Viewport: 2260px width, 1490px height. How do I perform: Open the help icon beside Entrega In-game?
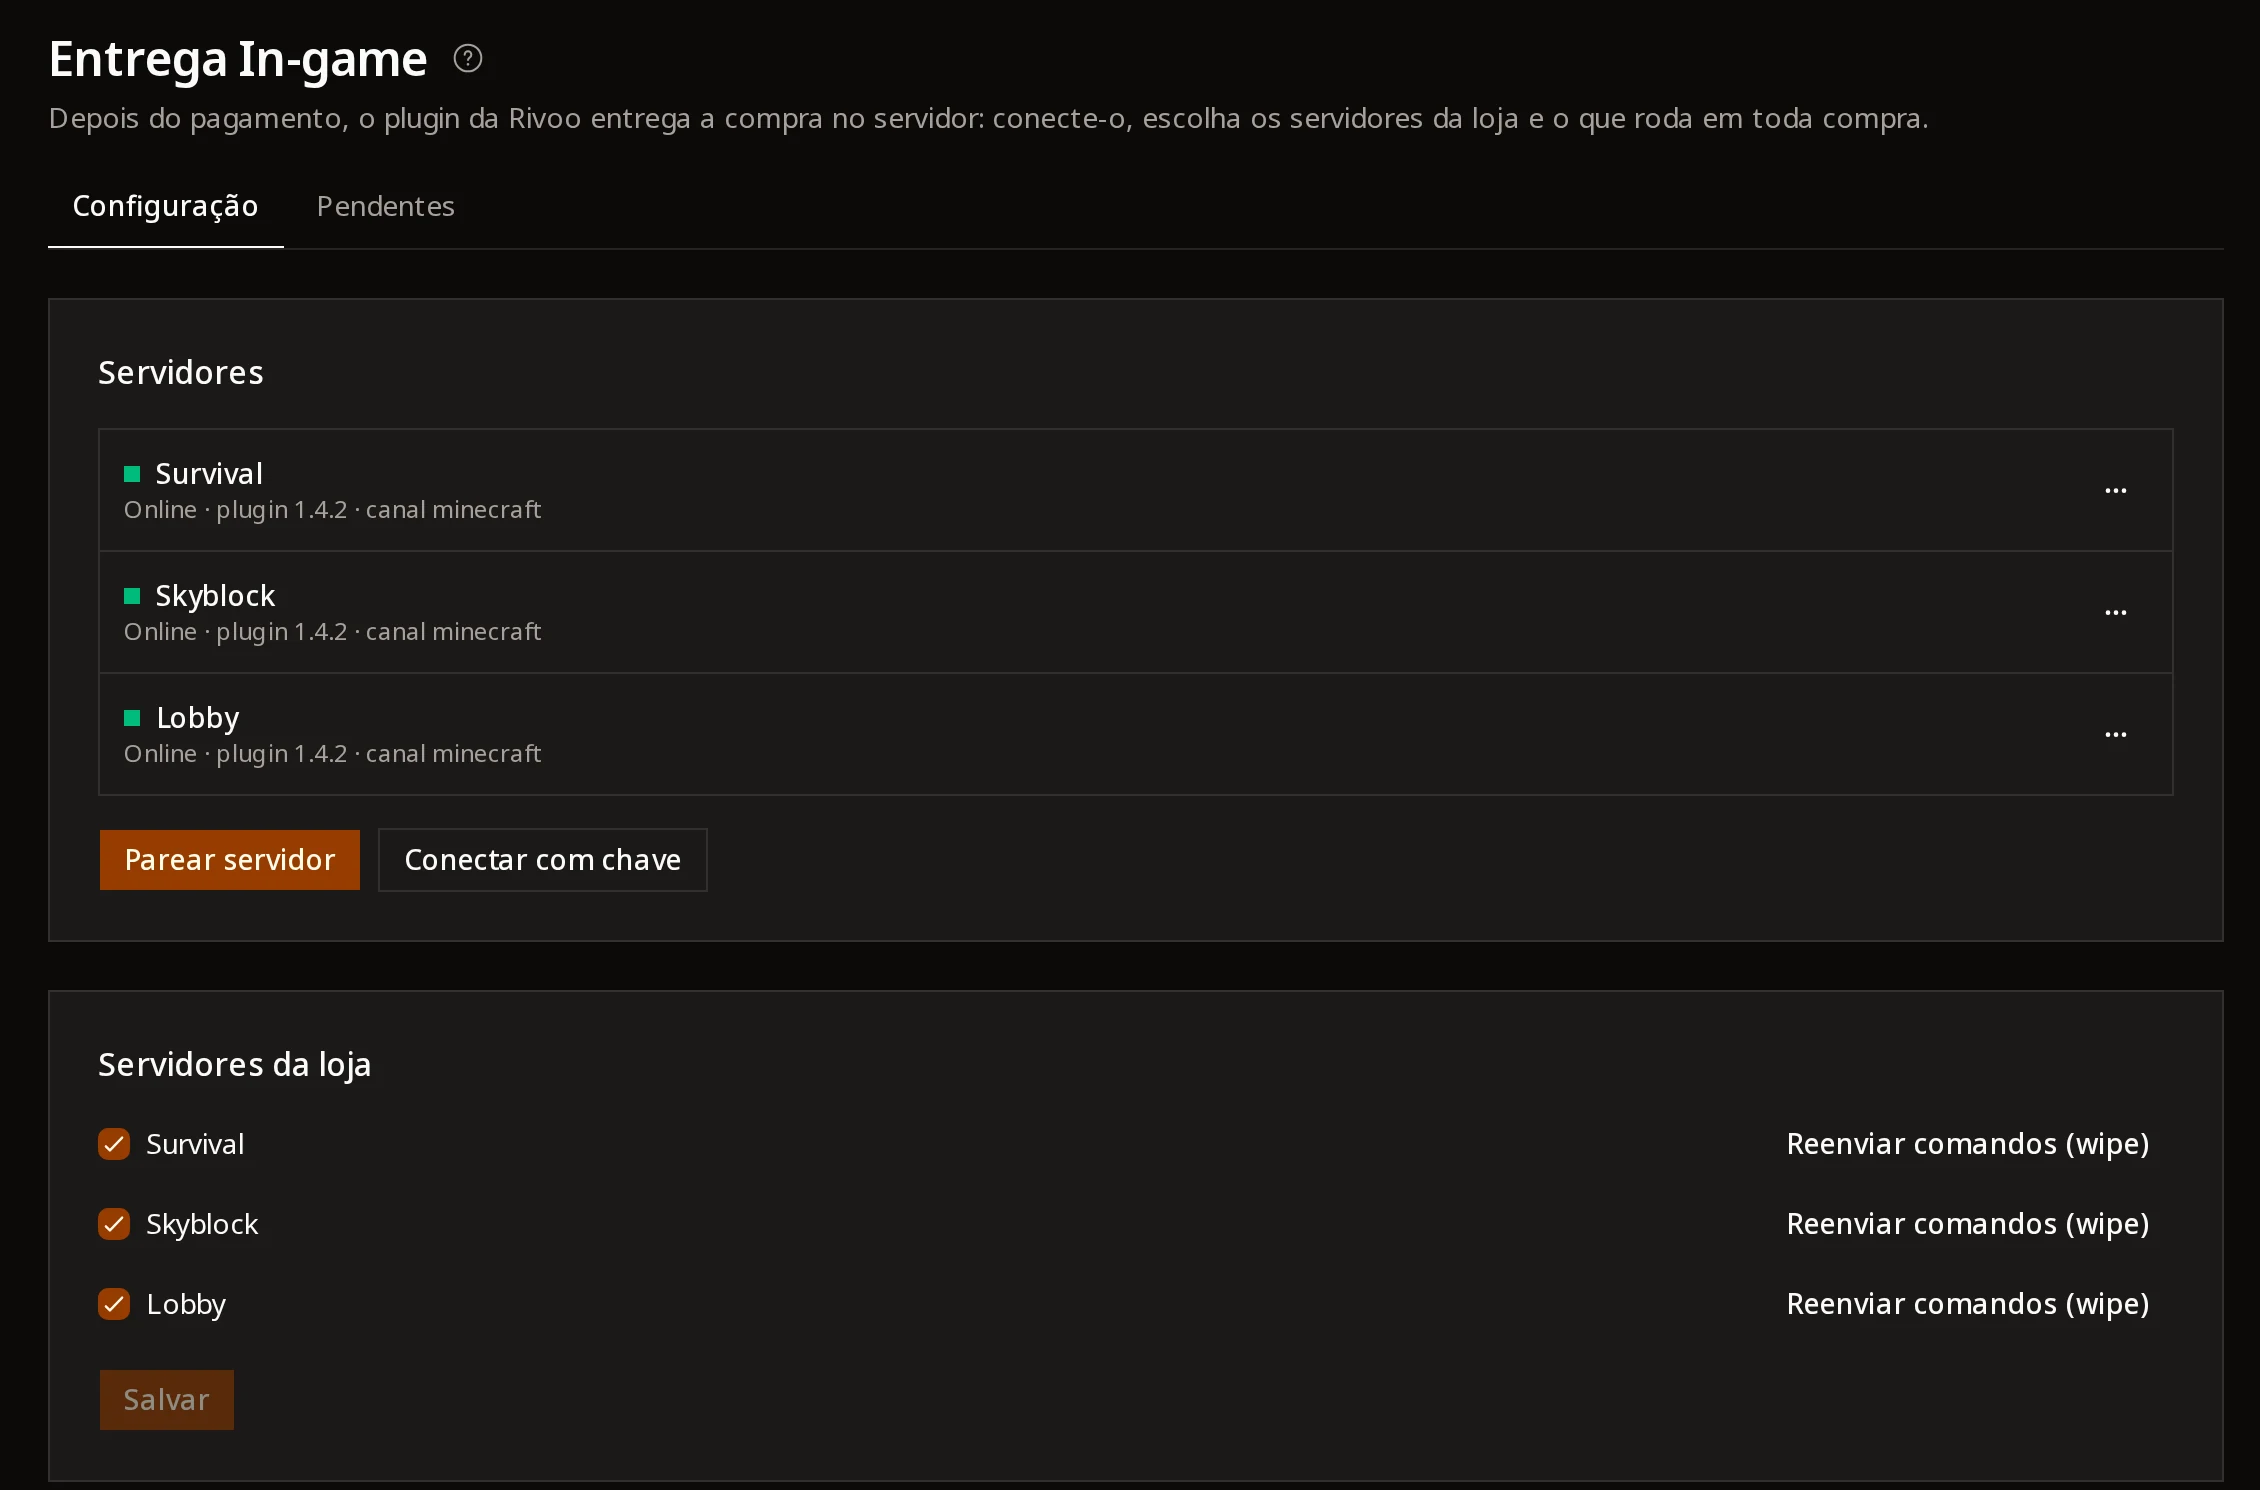(467, 59)
